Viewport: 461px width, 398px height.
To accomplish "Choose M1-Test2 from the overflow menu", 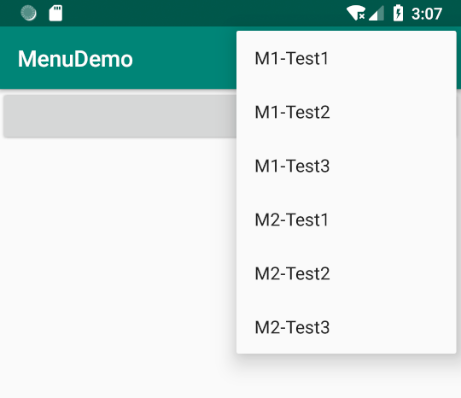I will click(346, 112).
